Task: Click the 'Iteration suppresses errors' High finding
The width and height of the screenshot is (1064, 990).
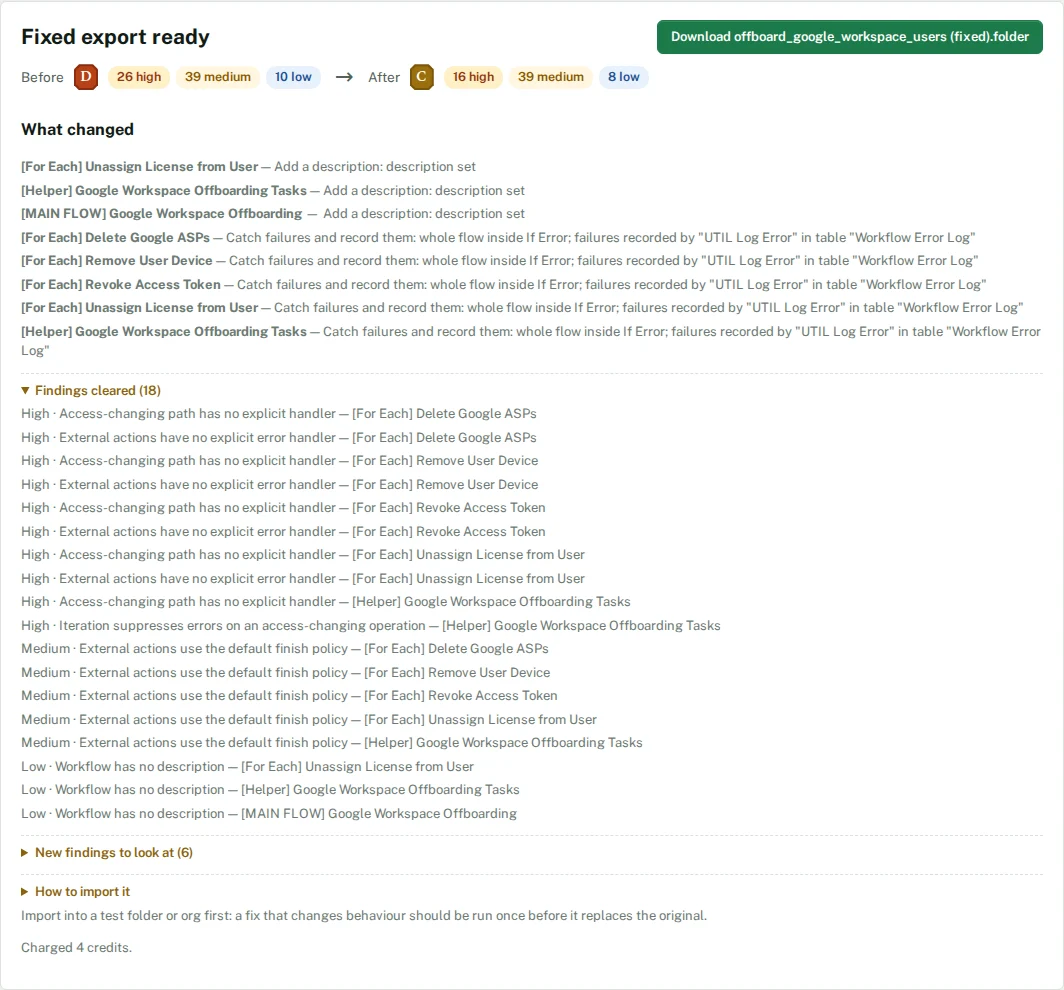Action: [370, 626]
